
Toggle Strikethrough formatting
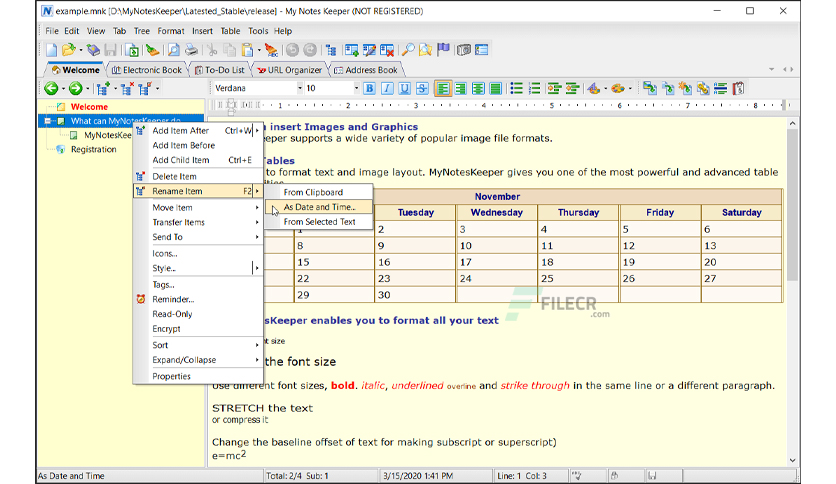[422, 88]
